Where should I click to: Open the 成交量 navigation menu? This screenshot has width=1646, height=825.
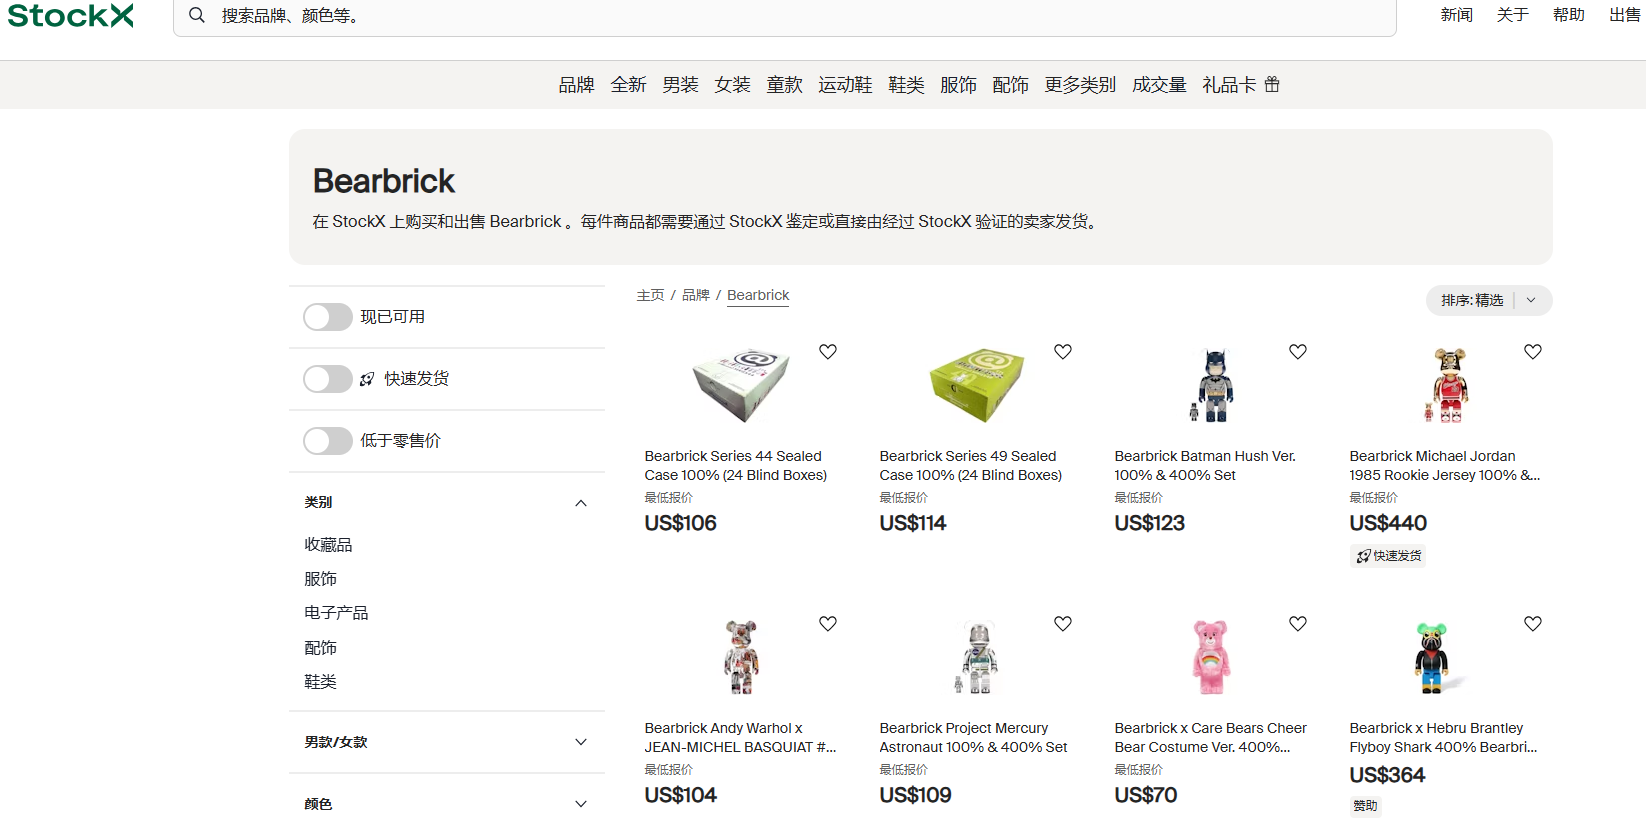[1159, 85]
